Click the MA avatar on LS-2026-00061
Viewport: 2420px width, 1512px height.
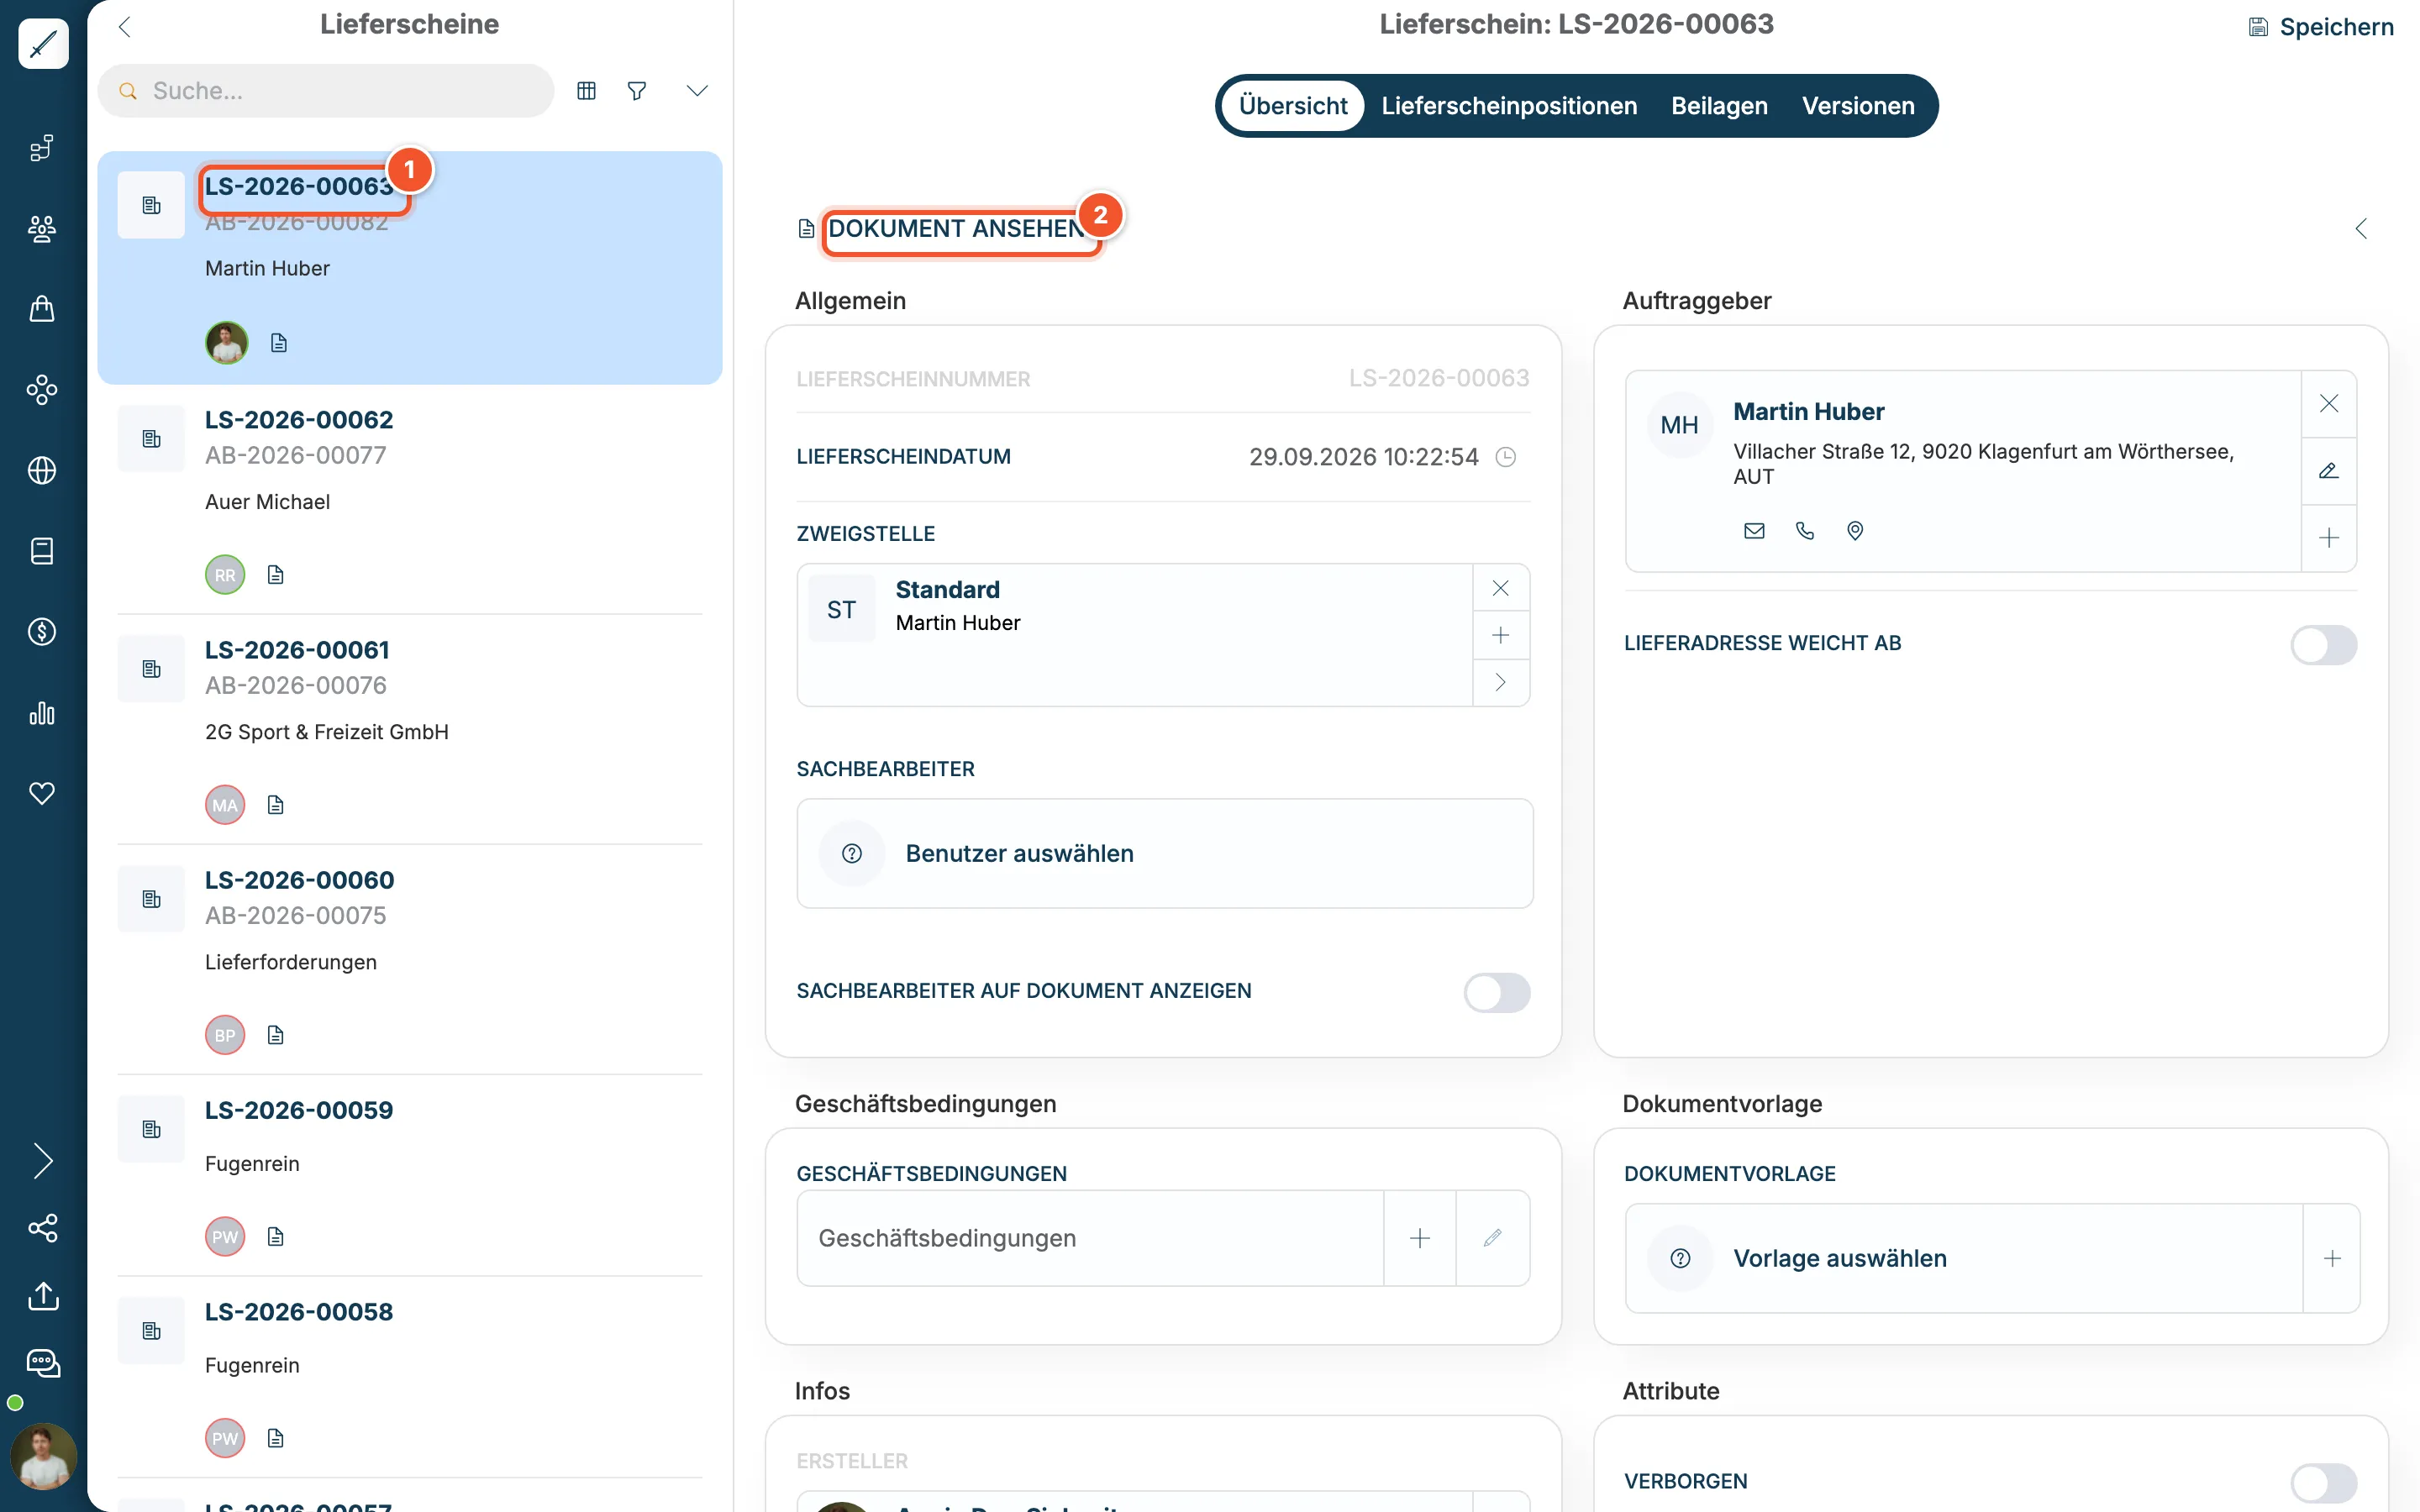click(x=225, y=805)
